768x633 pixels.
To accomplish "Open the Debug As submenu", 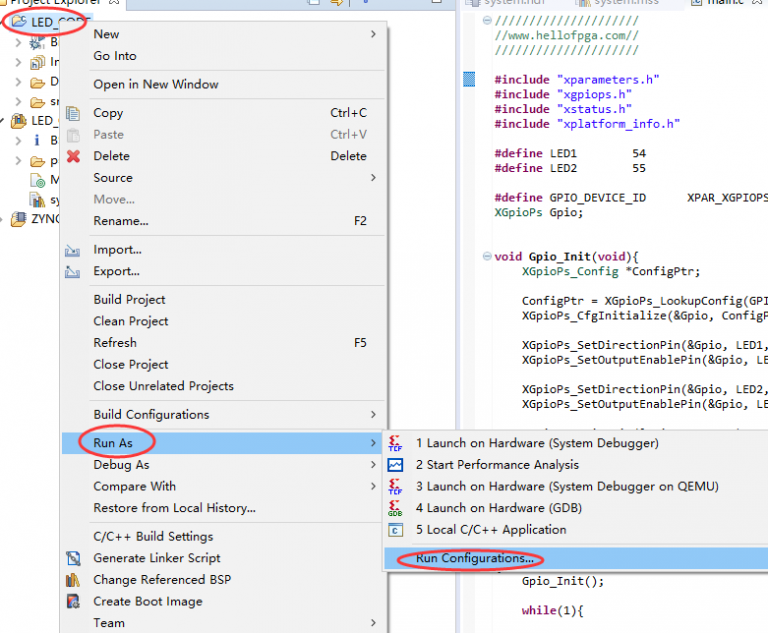I will click(x=121, y=465).
